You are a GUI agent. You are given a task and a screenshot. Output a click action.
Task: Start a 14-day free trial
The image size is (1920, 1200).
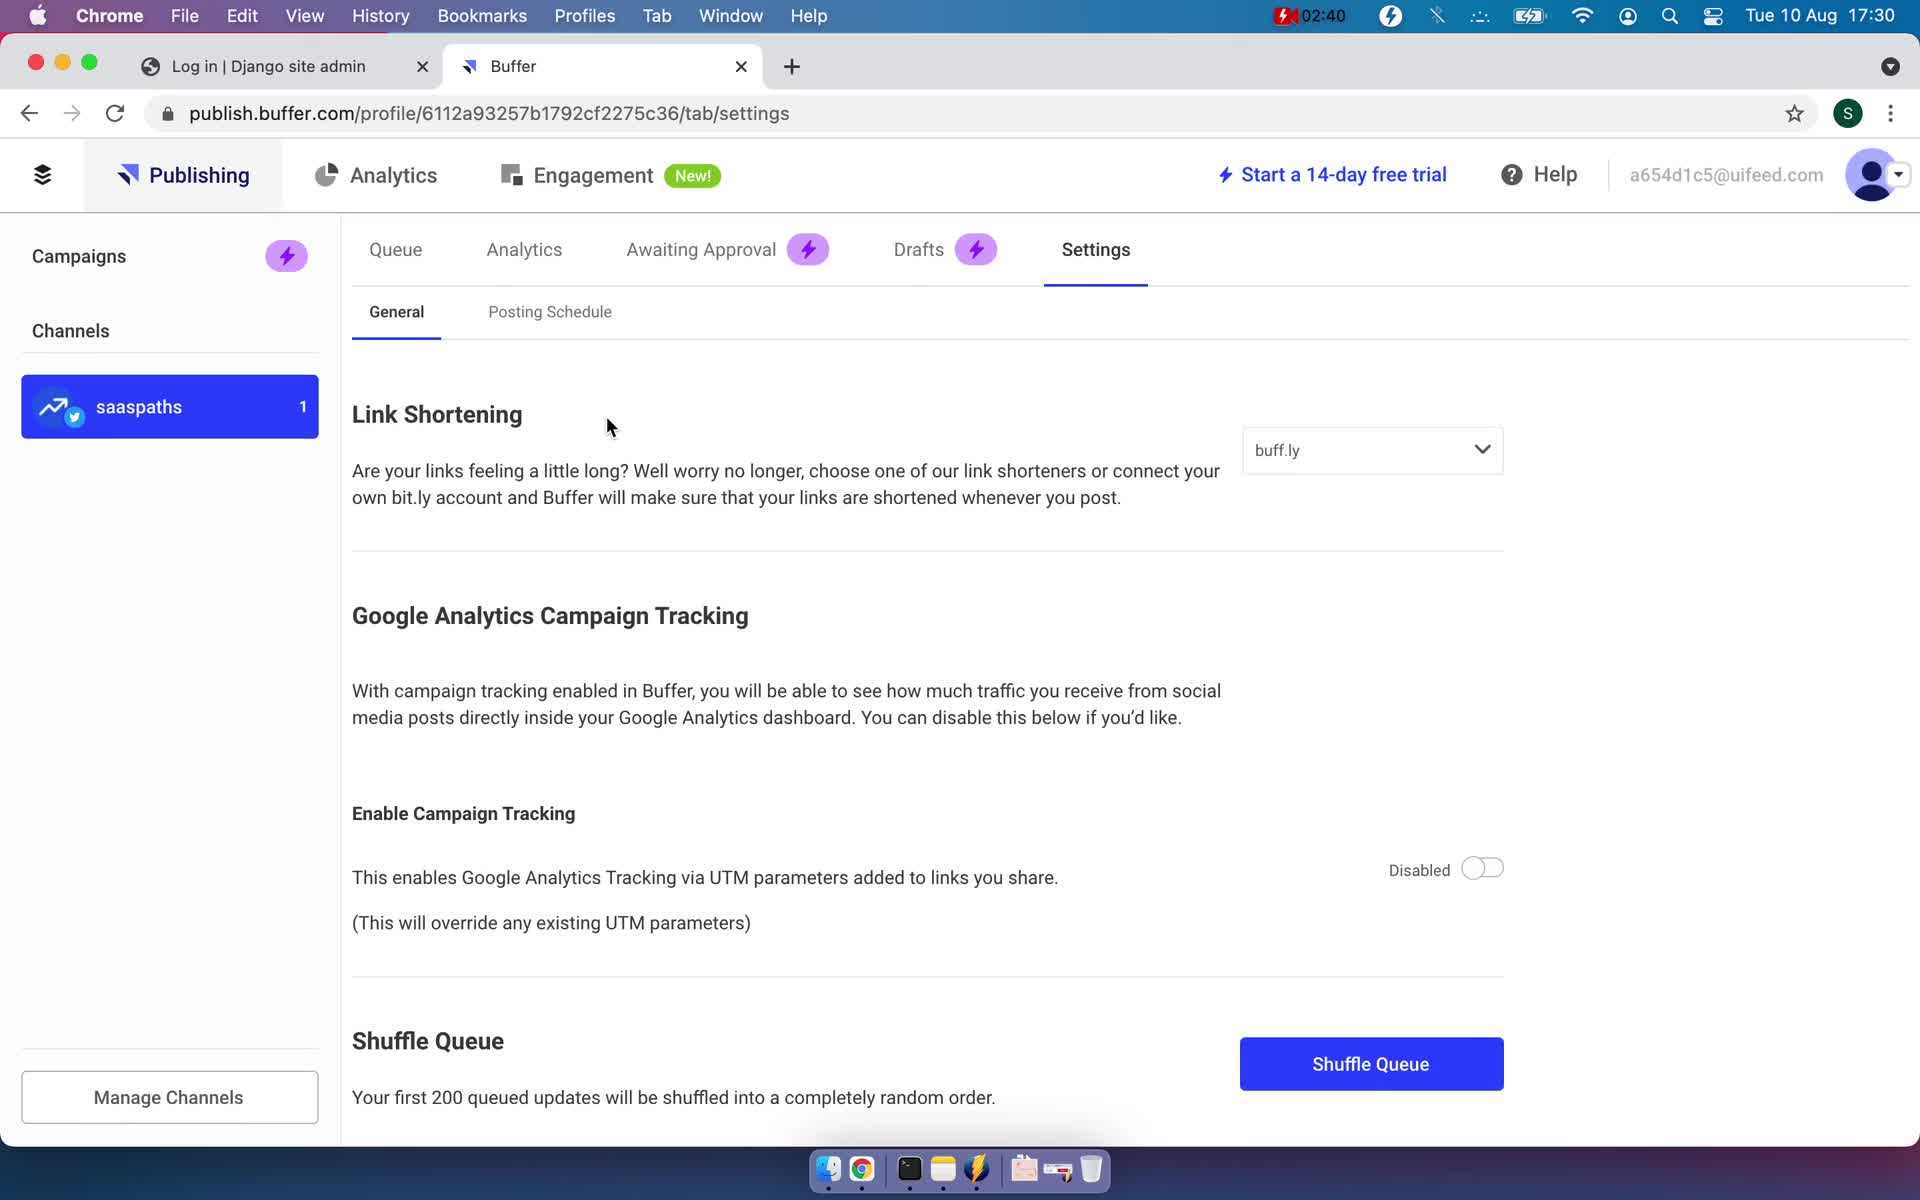(1332, 175)
